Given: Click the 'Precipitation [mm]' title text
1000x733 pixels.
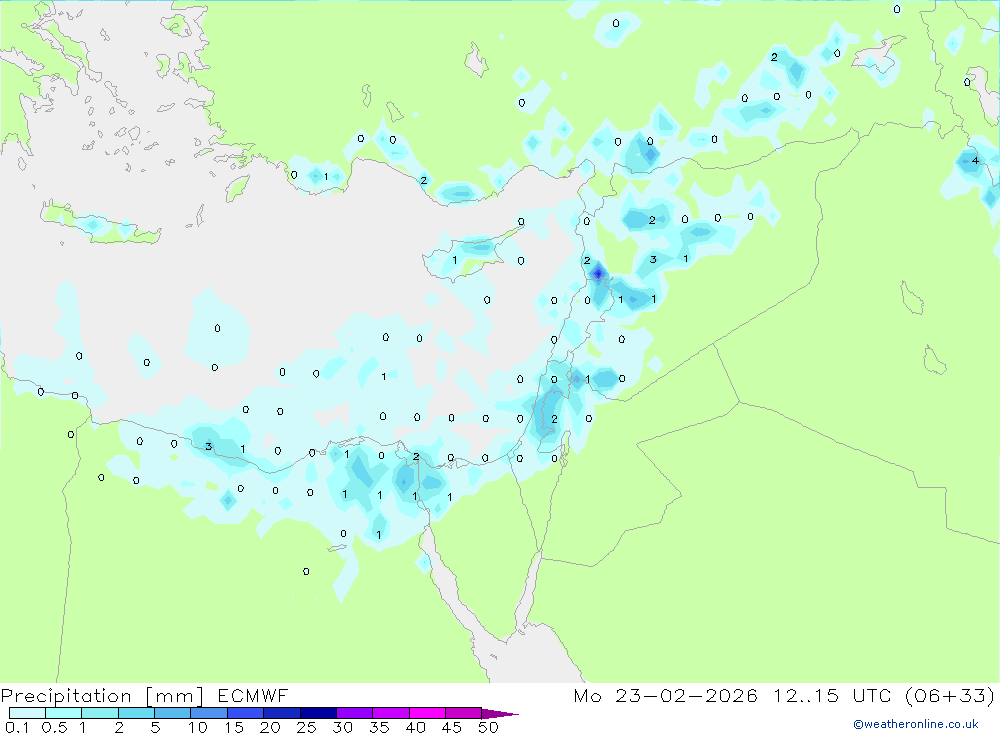Looking at the screenshot, I should (102, 696).
